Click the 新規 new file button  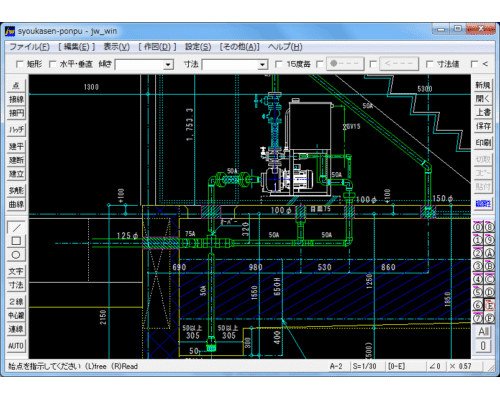483,85
